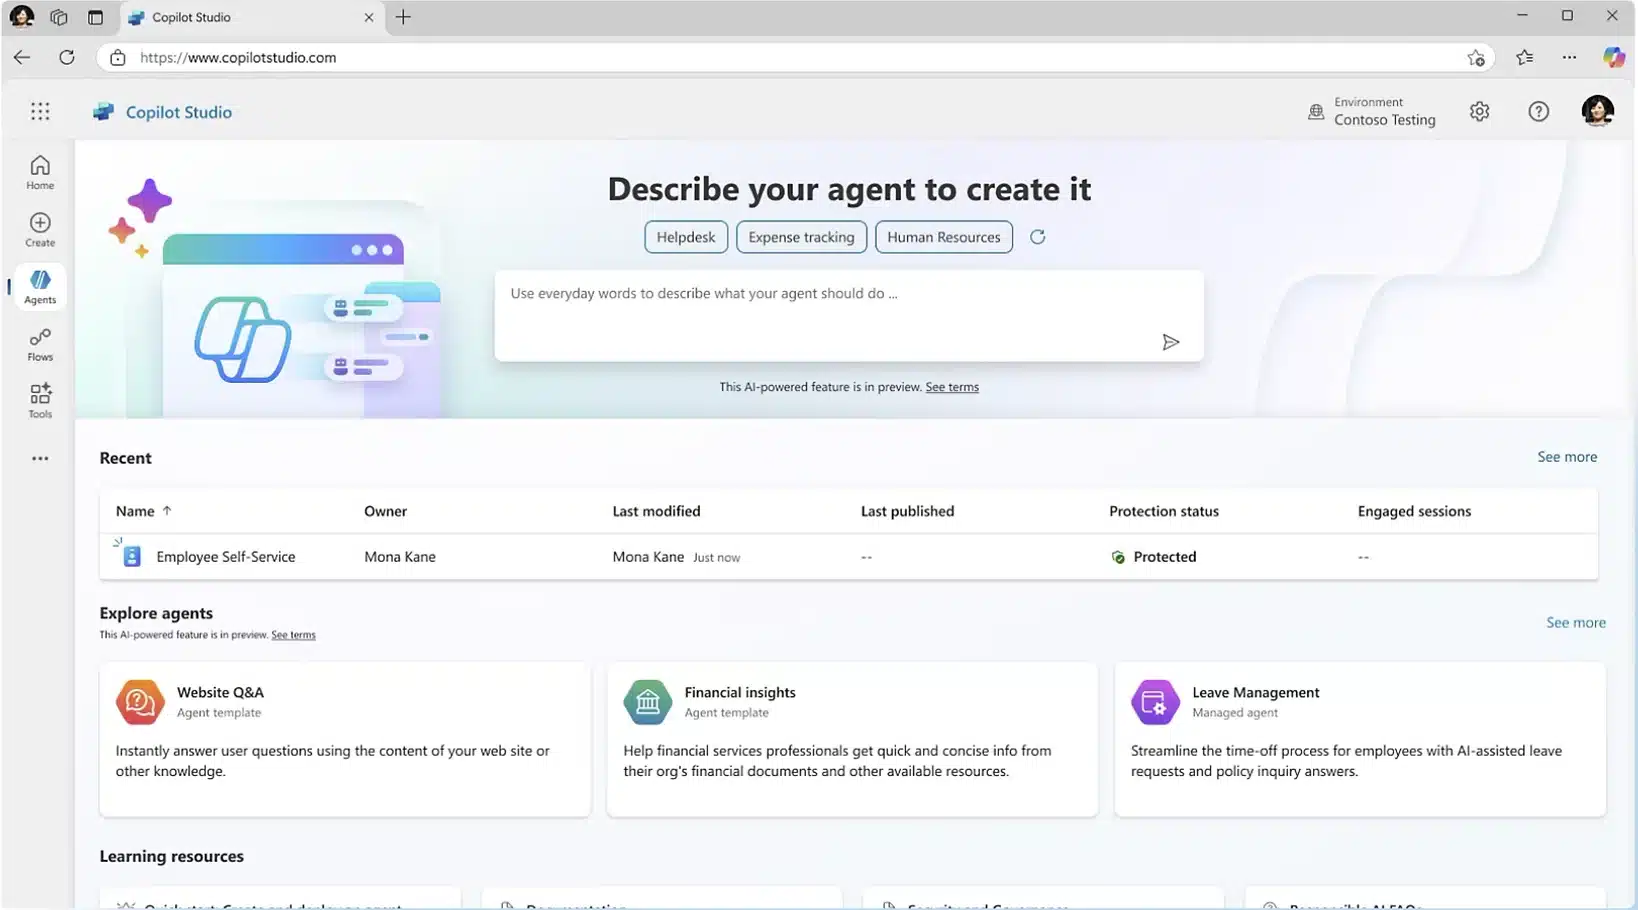Click the Financial insights template icon
Viewport: 1638px width, 910px height.
point(647,702)
